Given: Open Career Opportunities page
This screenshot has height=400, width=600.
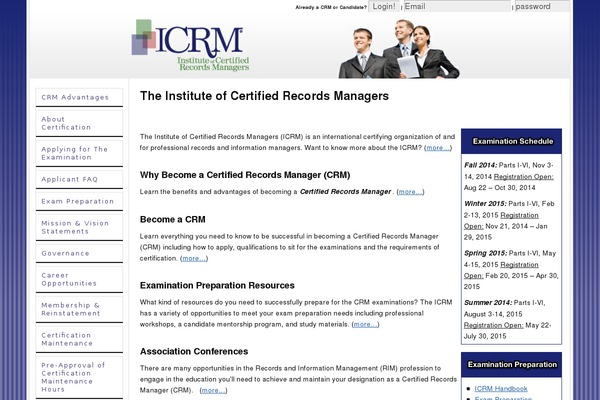Looking at the screenshot, I should click(79, 279).
